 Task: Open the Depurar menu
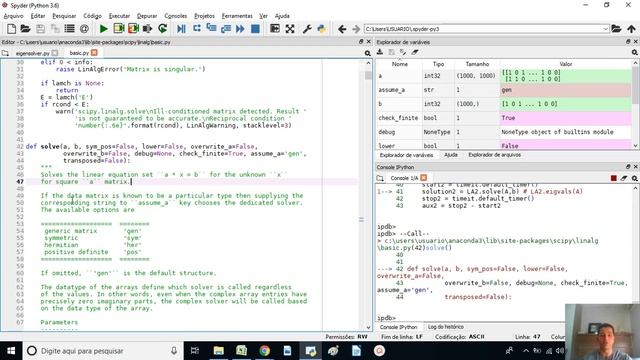coord(147,16)
